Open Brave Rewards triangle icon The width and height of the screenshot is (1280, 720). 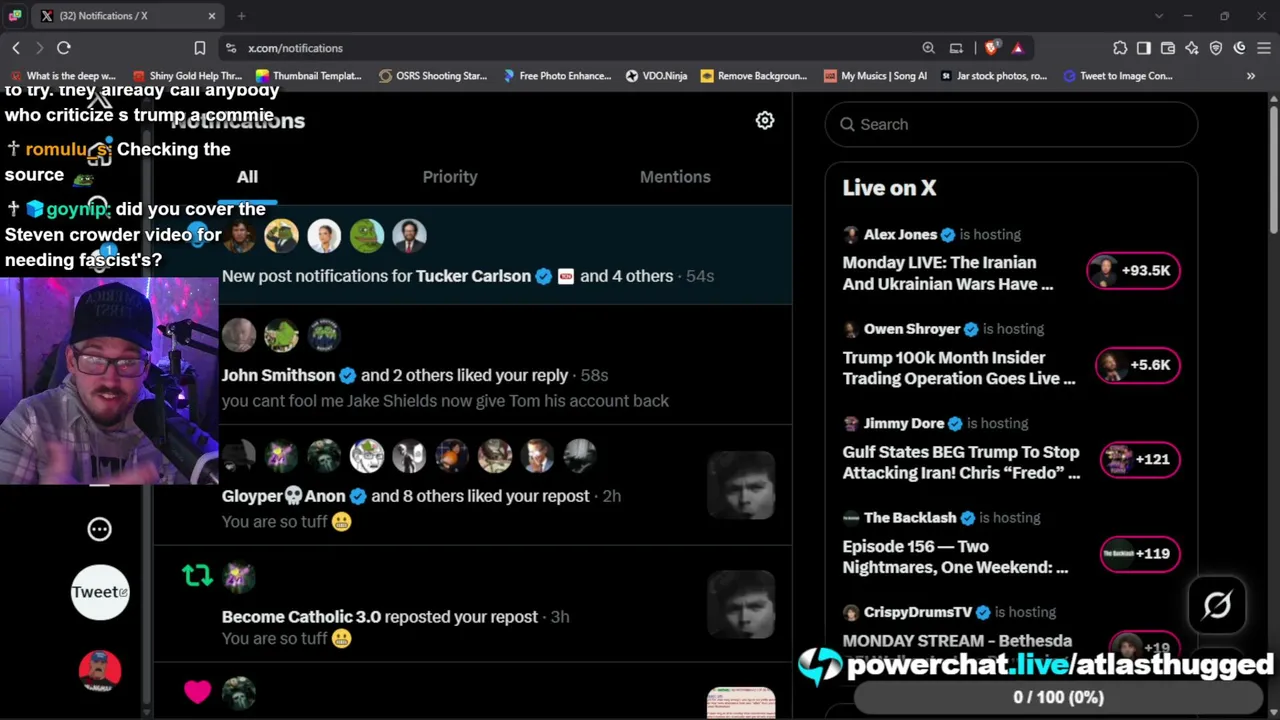point(1017,48)
